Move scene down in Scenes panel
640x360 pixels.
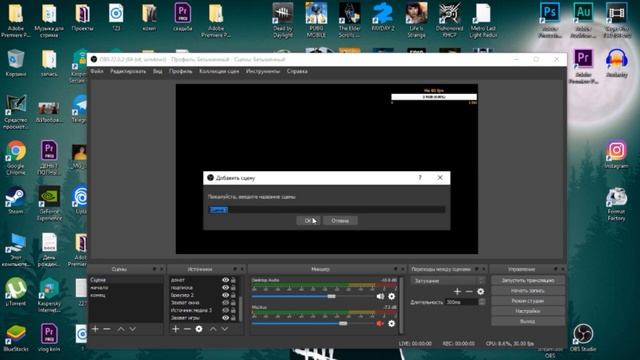click(x=133, y=329)
